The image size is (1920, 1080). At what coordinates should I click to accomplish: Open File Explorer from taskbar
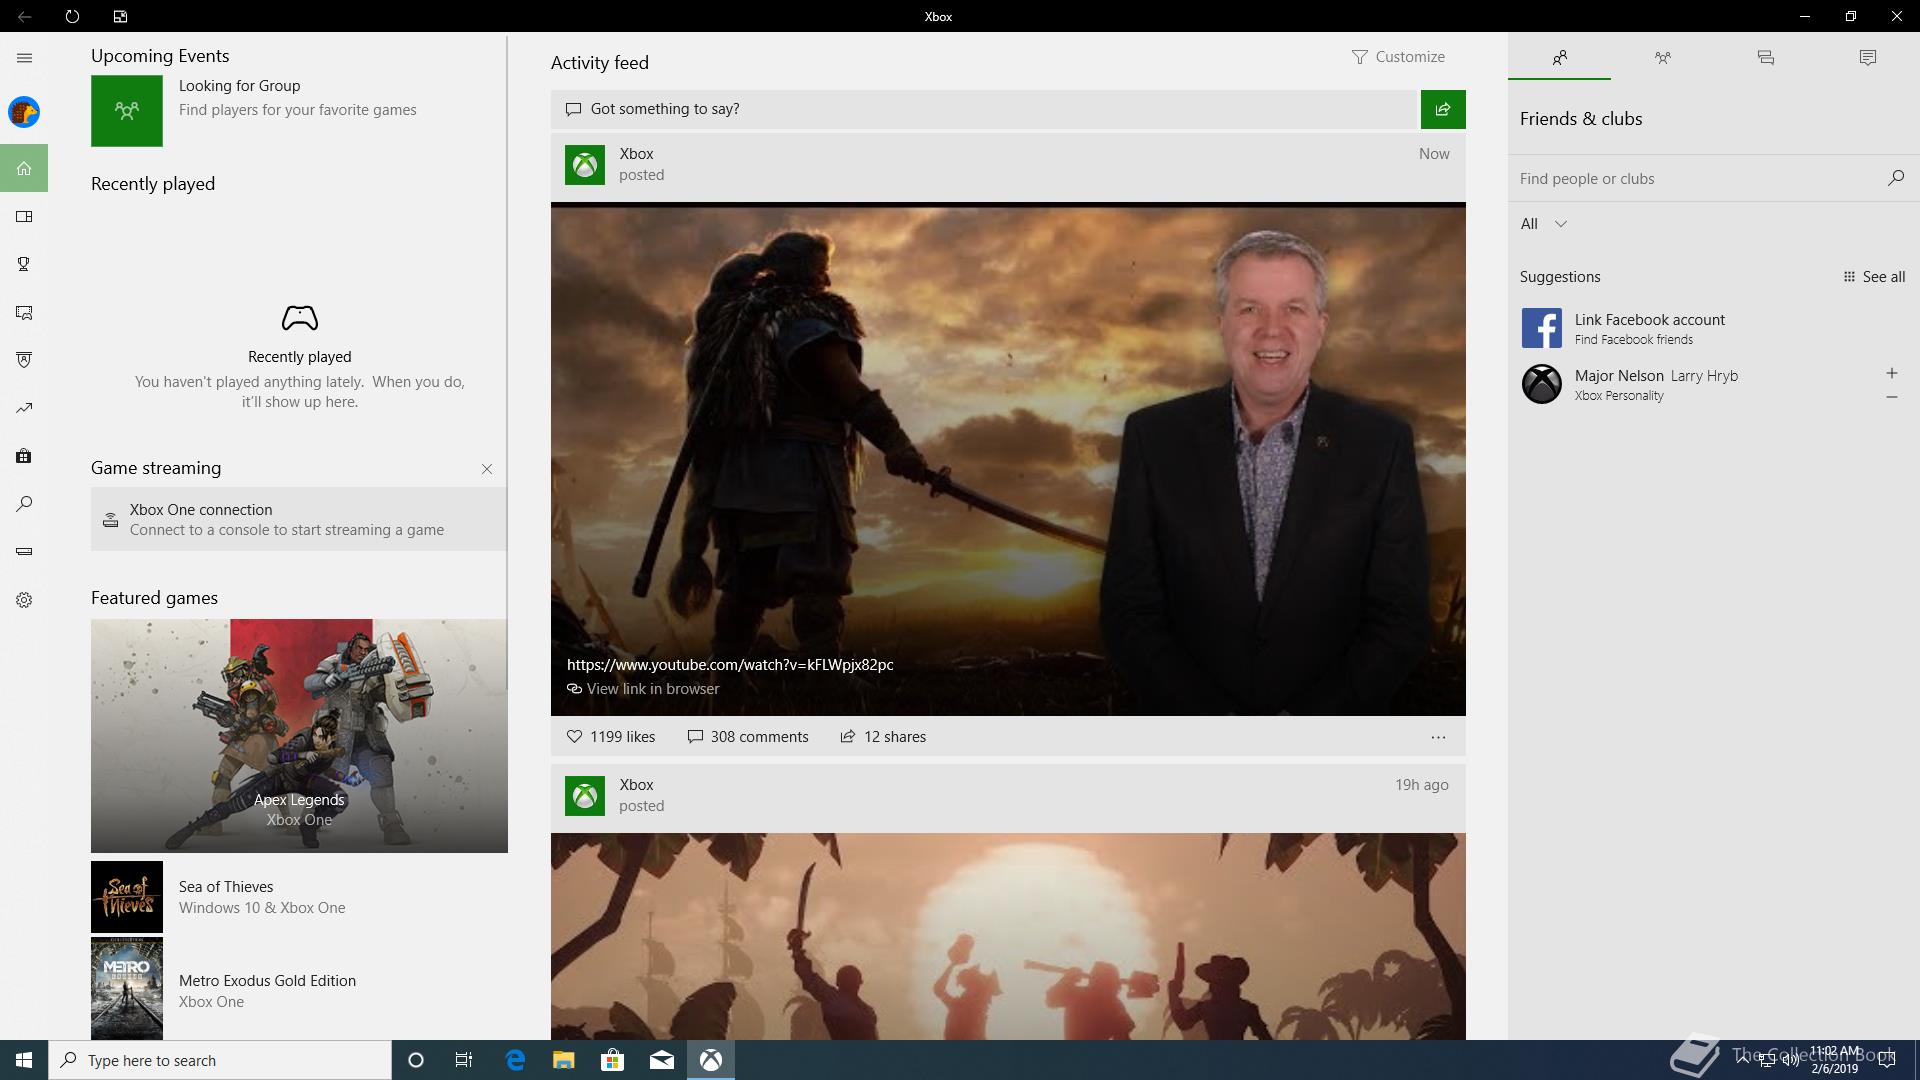pos(563,1060)
